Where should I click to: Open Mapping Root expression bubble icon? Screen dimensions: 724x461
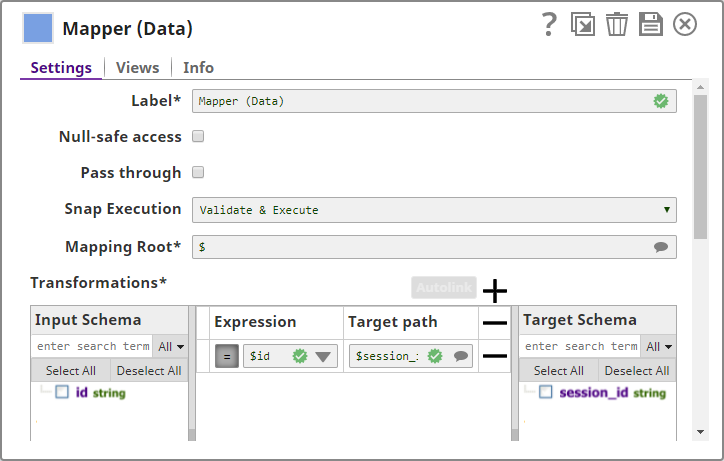click(661, 247)
